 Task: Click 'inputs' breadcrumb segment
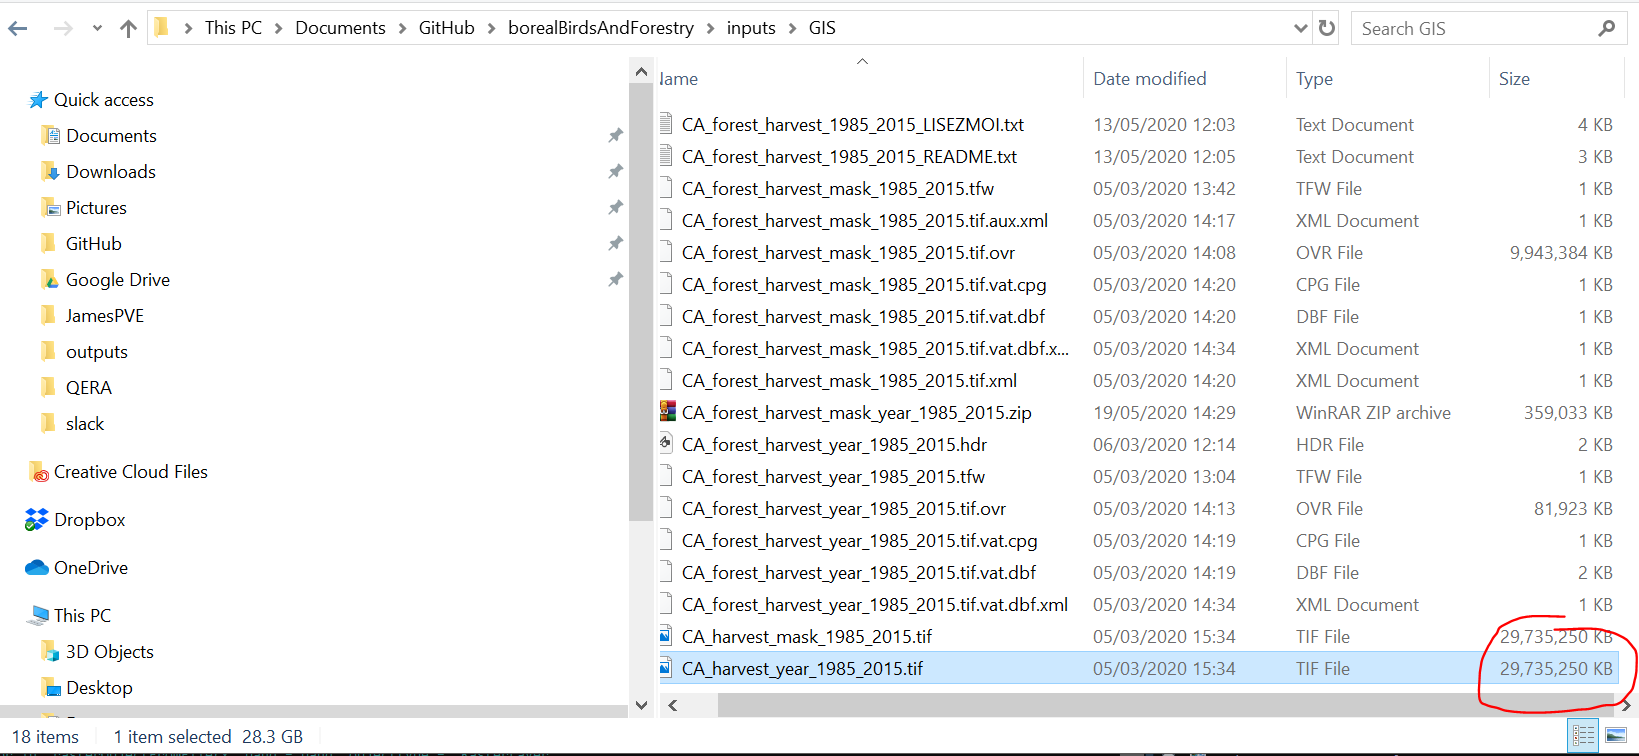[751, 28]
